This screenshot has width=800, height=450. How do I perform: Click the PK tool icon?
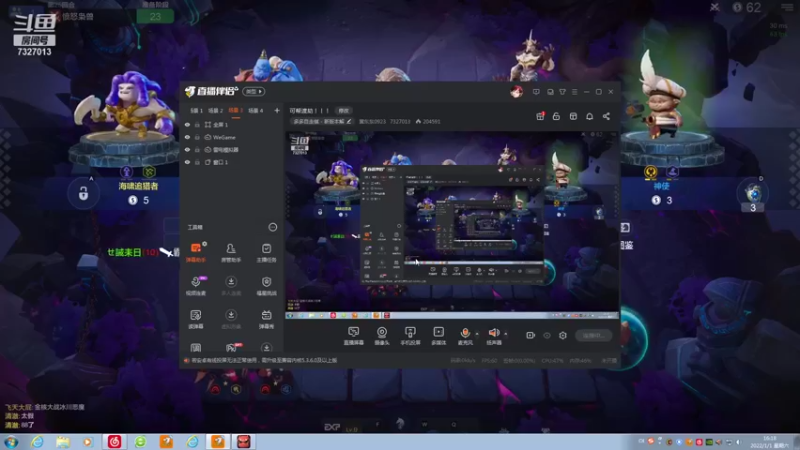(x=232, y=347)
